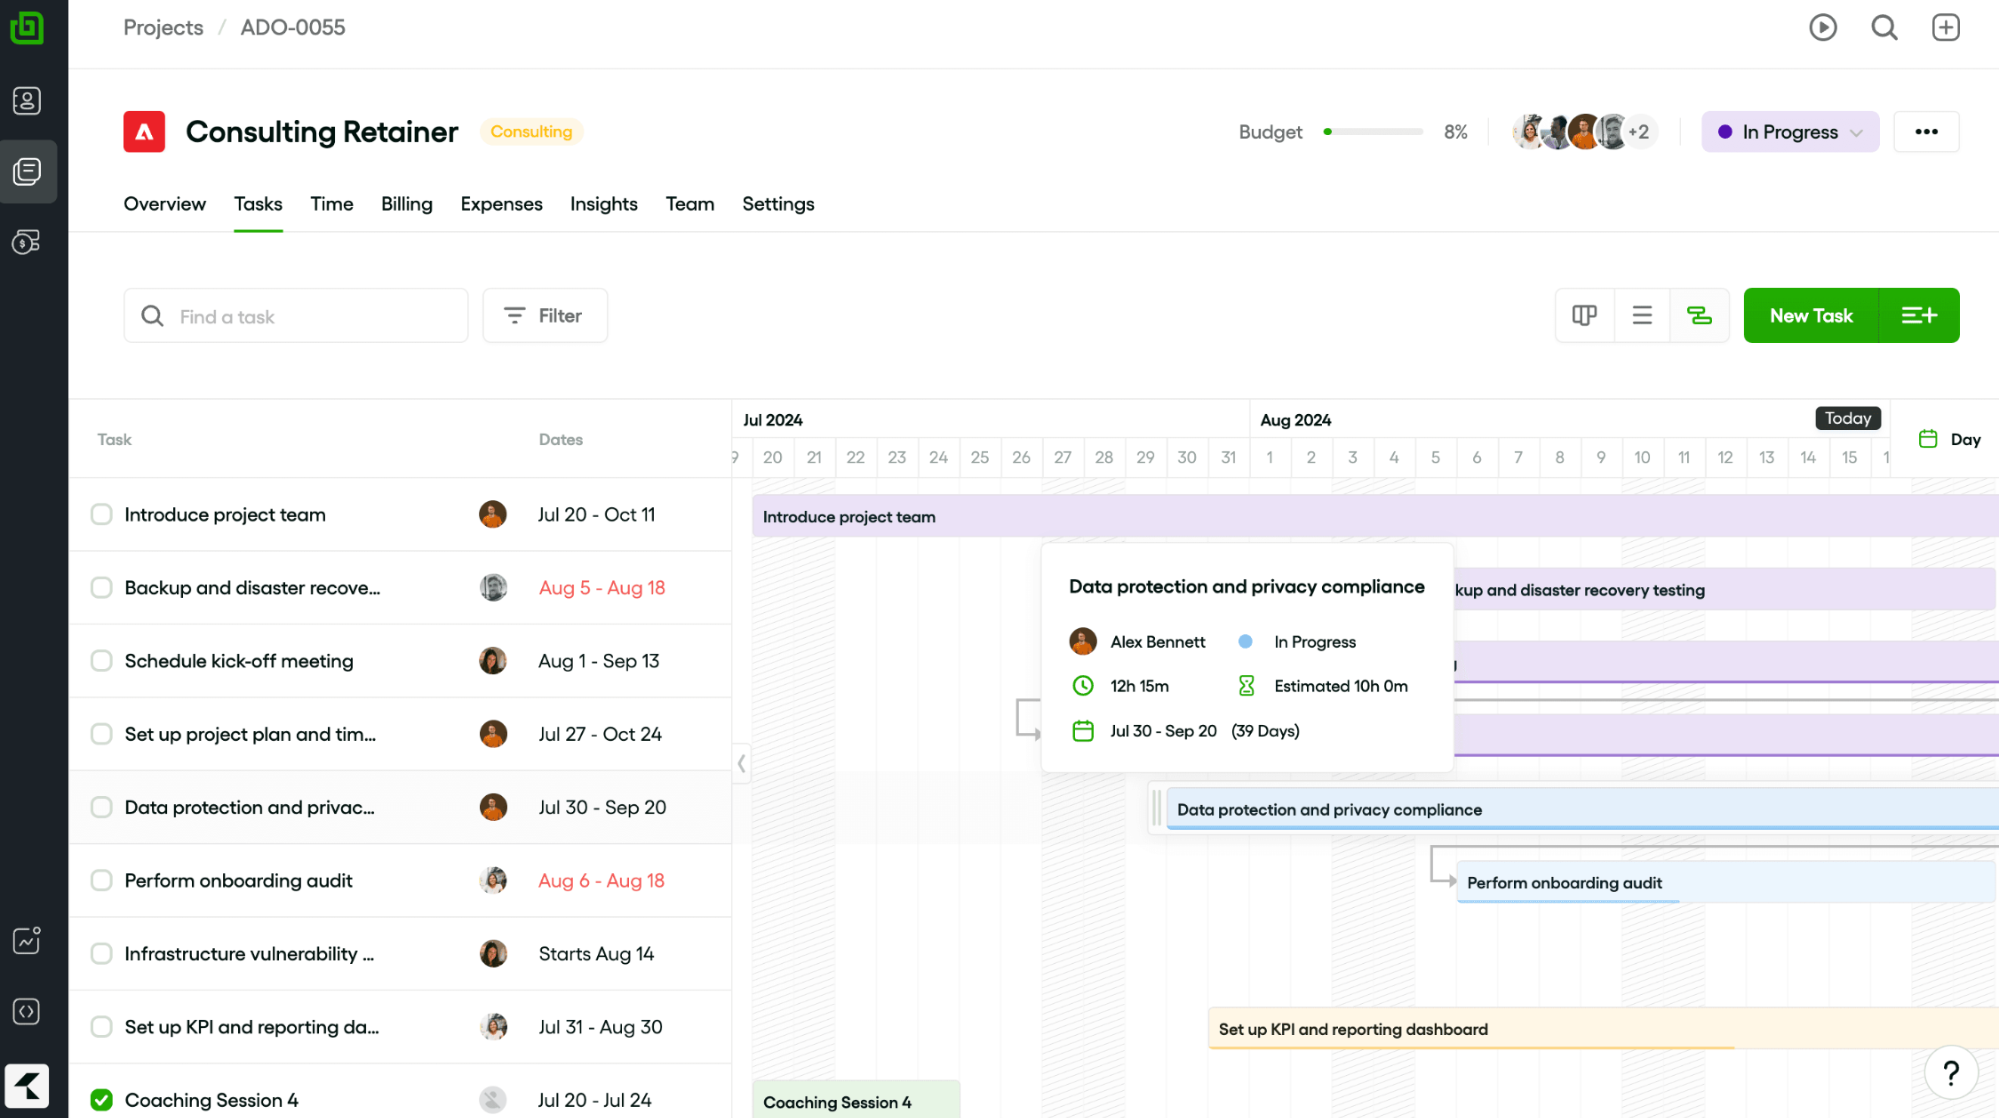This screenshot has width=1999, height=1118.
Task: Open the analytics icon in the left sidebar
Action: [x=27, y=940]
